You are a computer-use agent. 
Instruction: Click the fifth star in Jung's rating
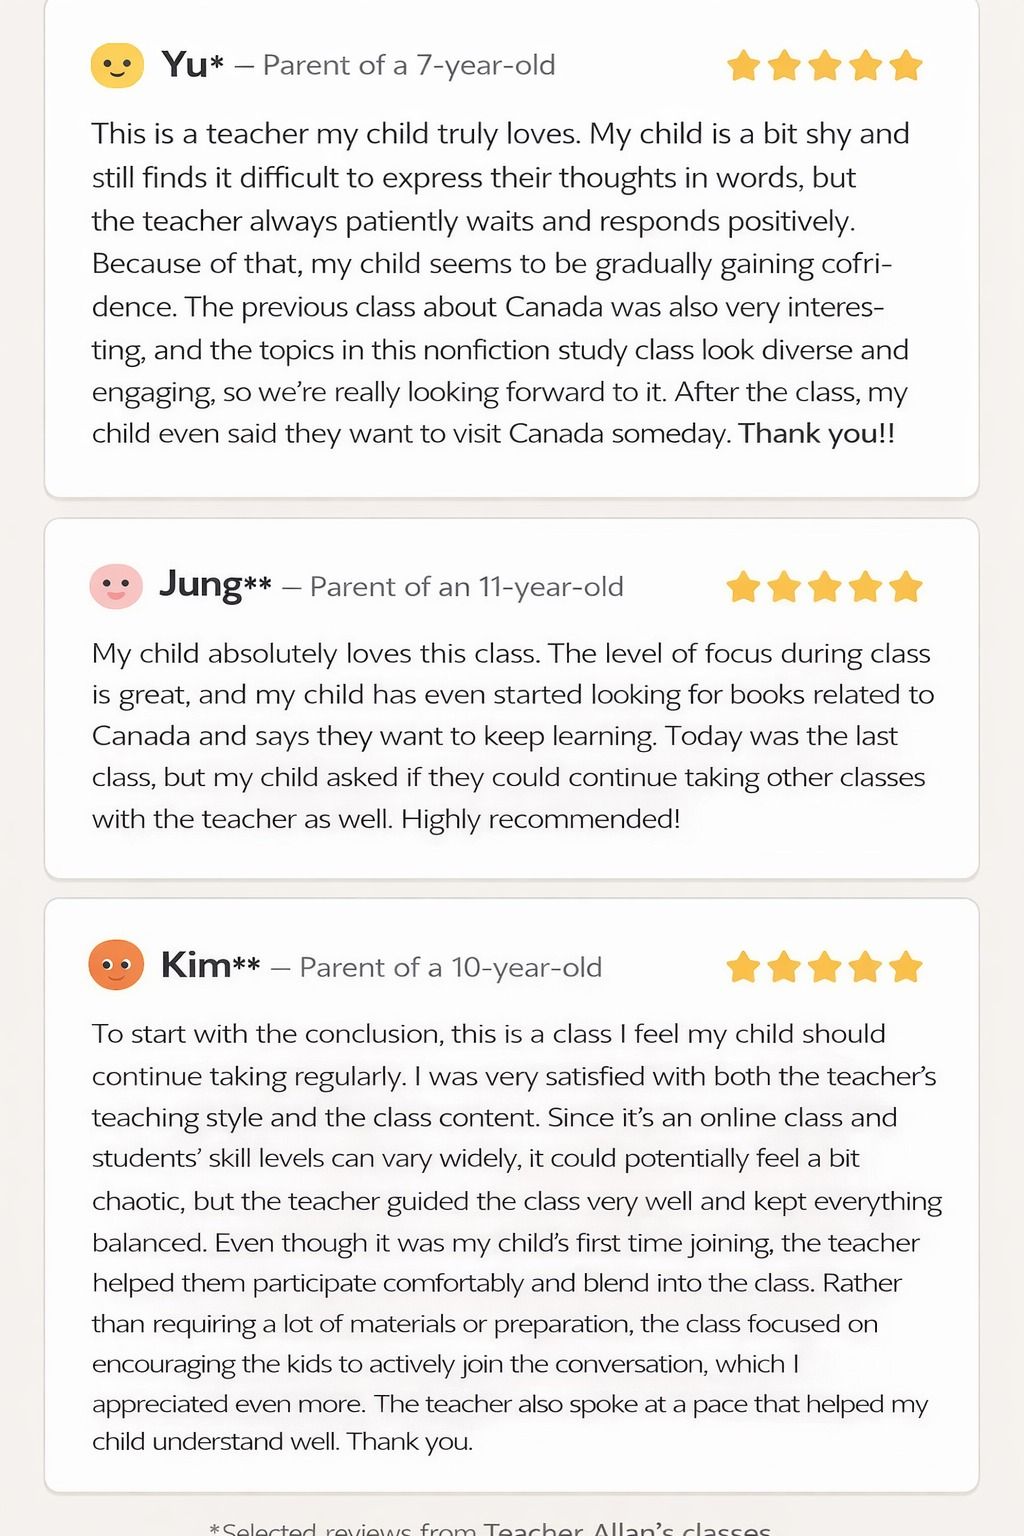pos(905,587)
